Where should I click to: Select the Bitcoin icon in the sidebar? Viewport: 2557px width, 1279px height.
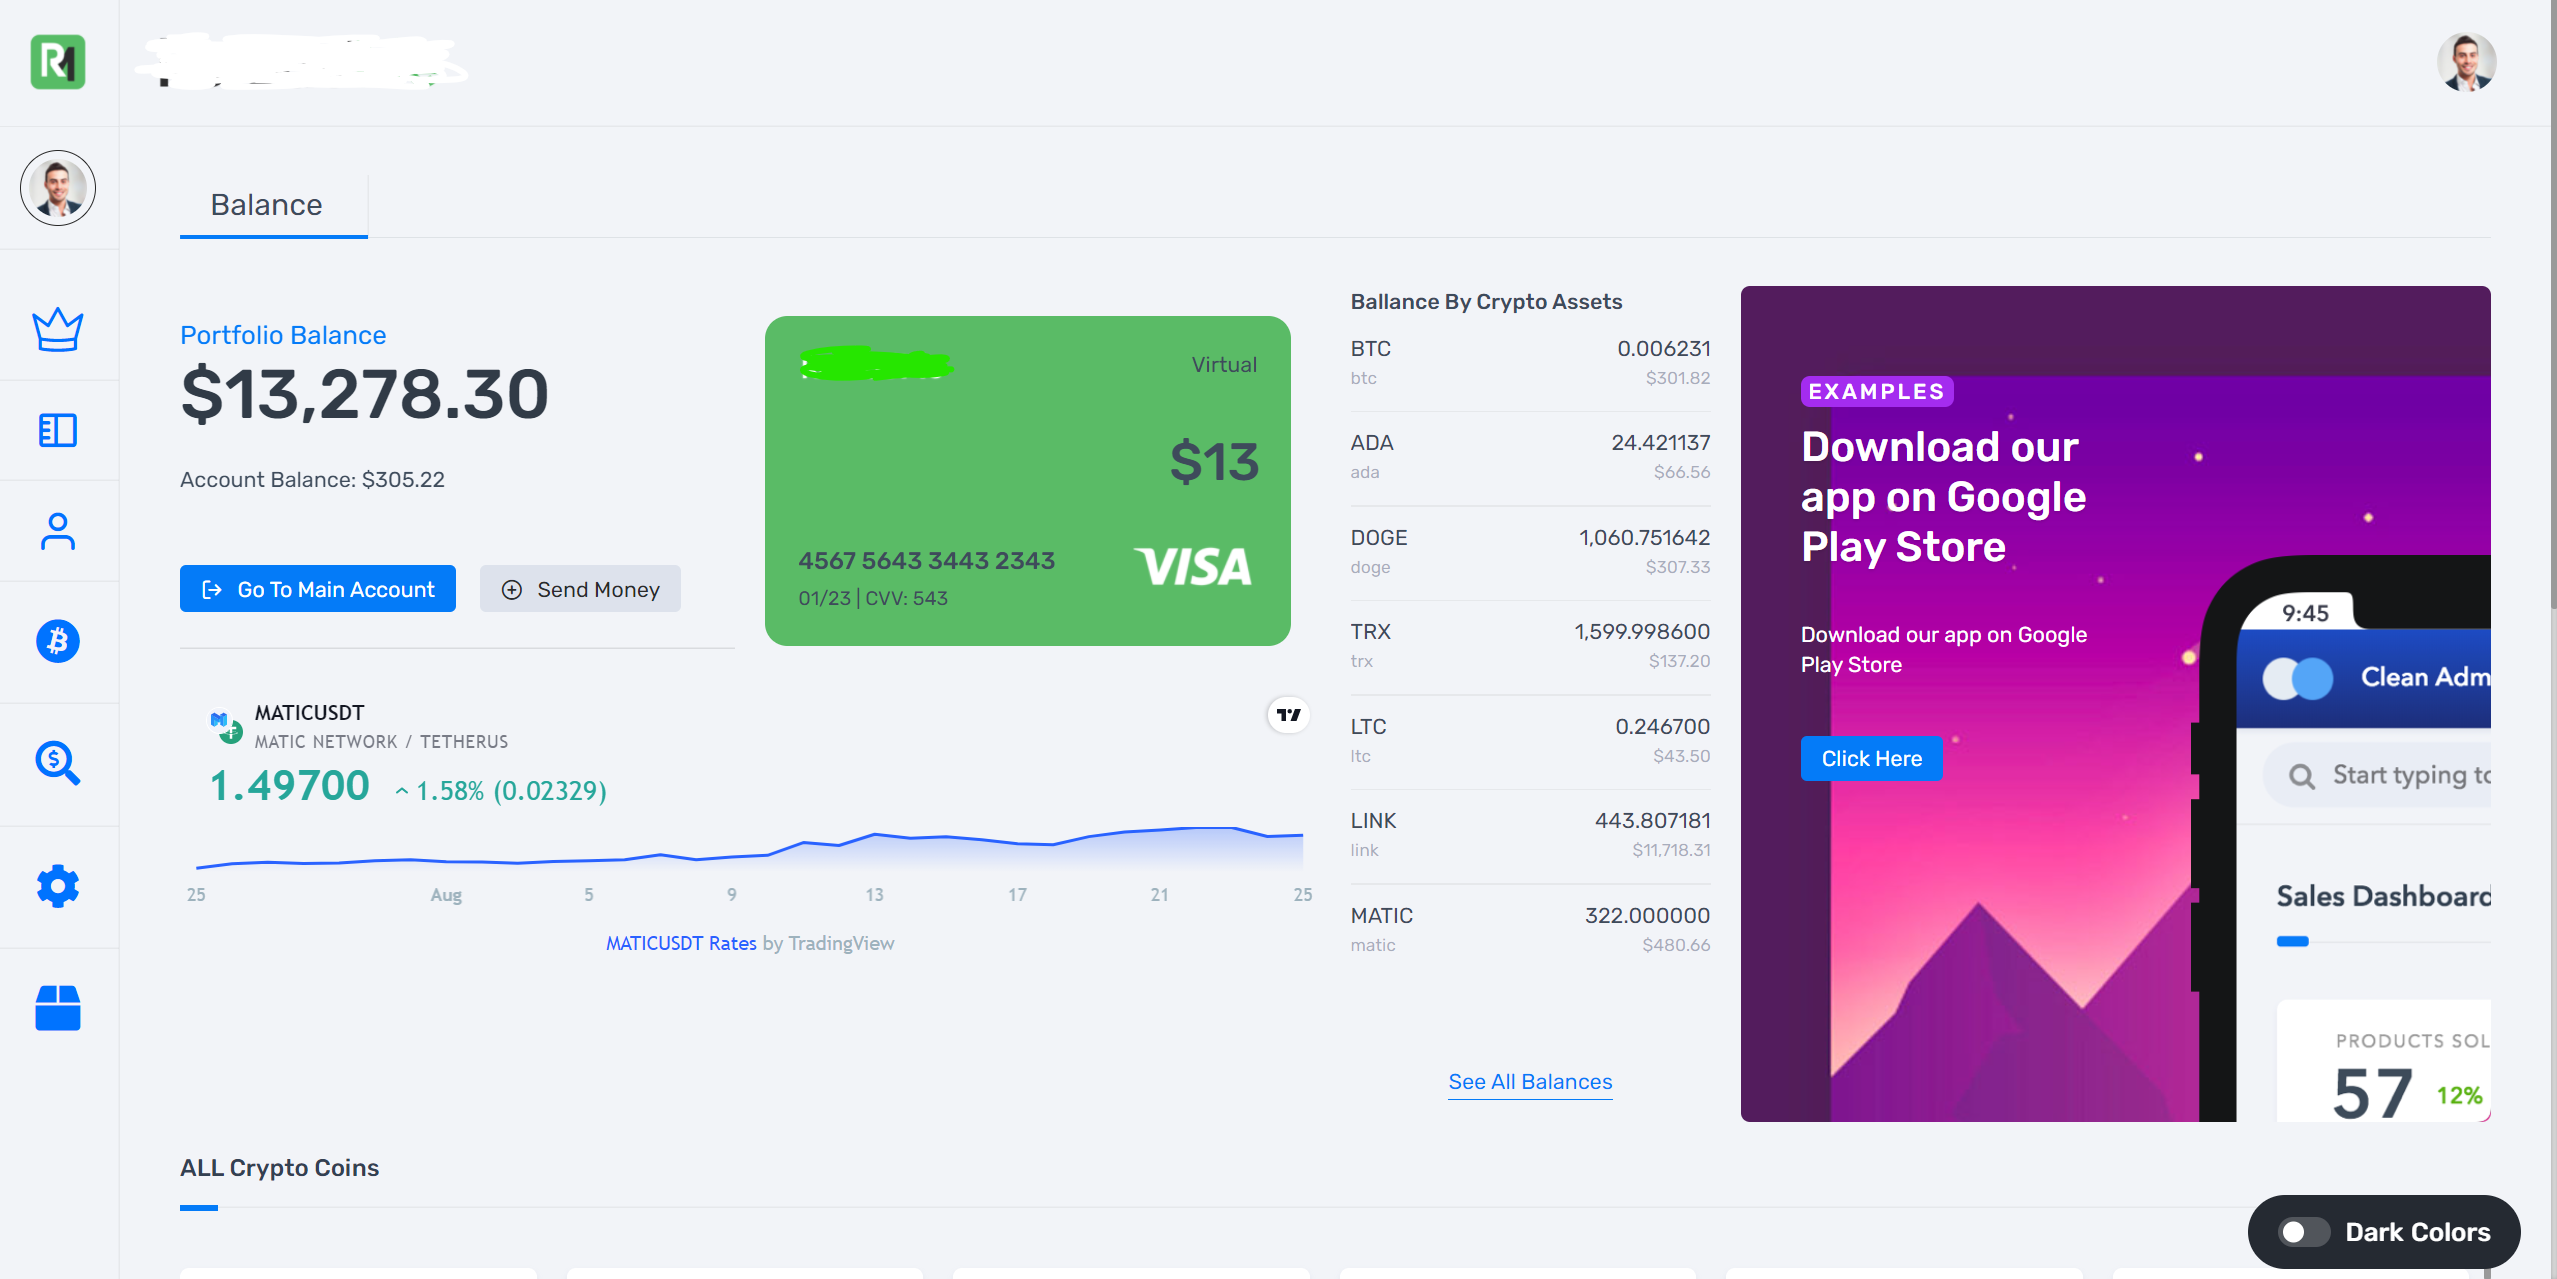pyautogui.click(x=57, y=640)
